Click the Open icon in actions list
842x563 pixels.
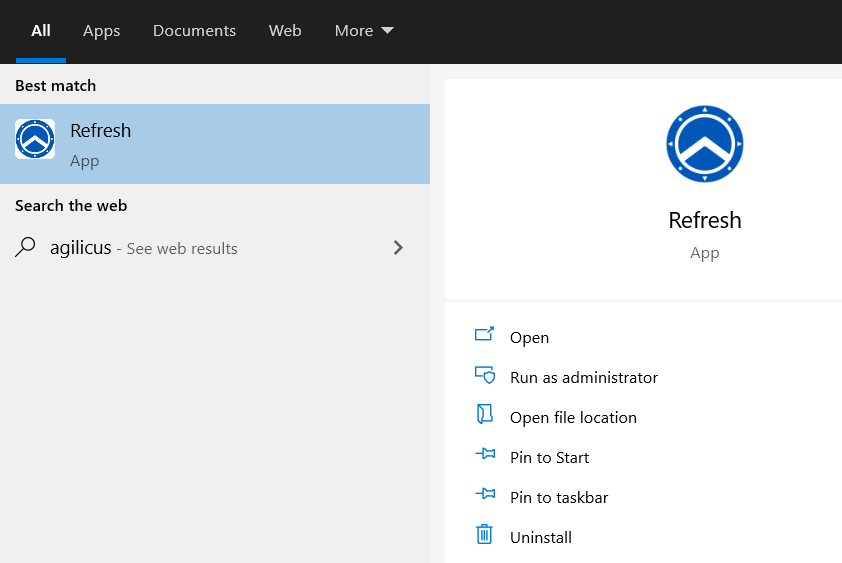click(484, 334)
